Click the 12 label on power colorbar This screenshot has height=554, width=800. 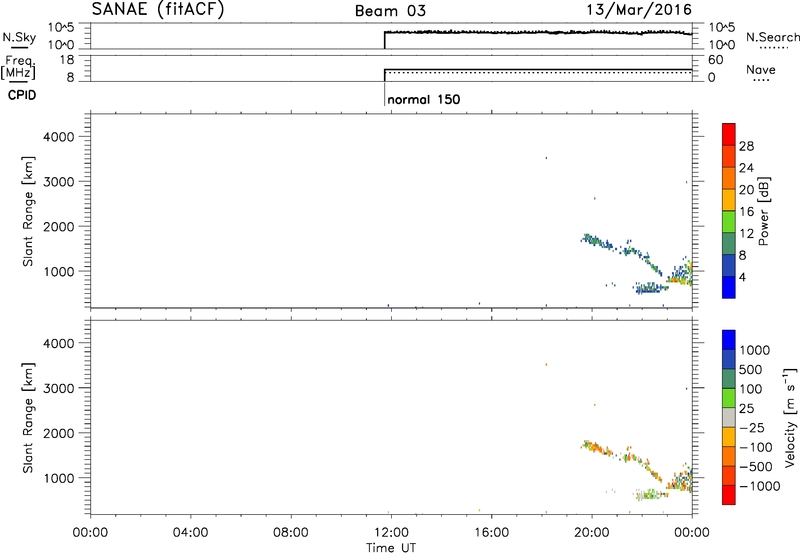click(x=746, y=234)
